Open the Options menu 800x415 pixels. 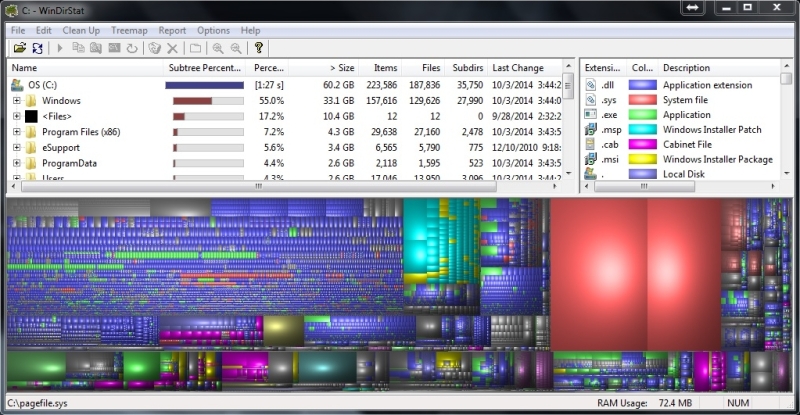(x=213, y=30)
